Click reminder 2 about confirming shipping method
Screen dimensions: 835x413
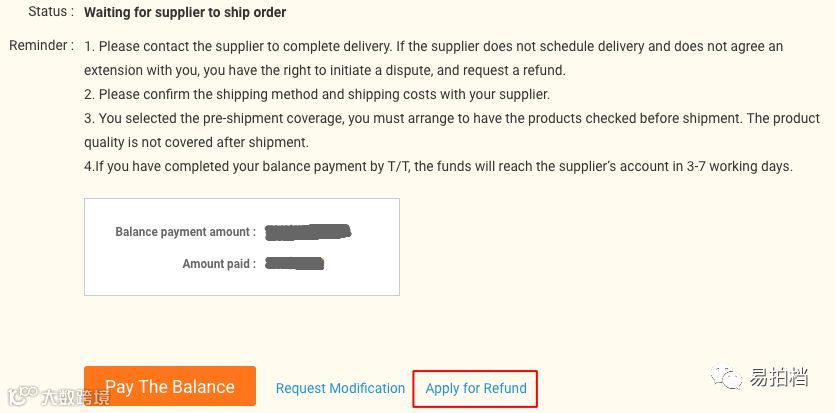pos(317,94)
